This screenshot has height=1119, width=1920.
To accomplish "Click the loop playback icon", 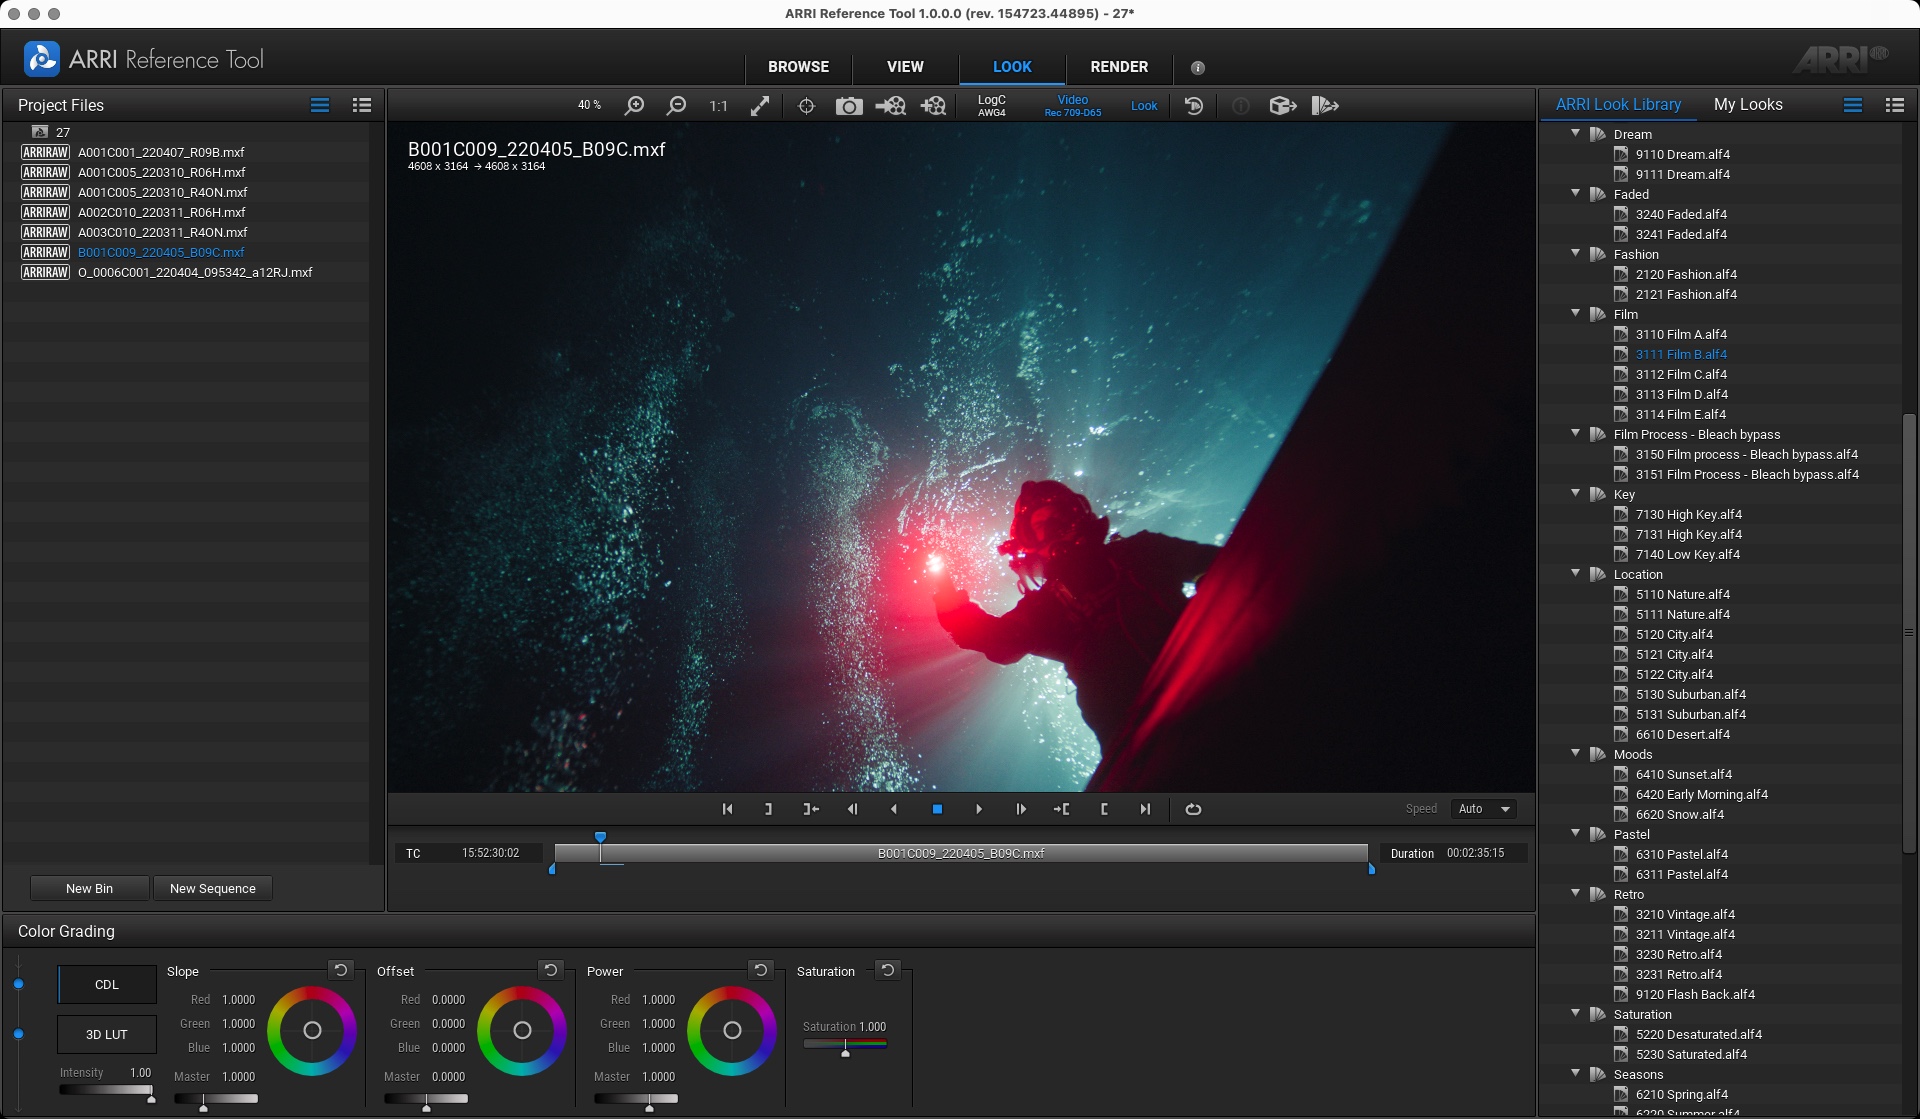I will (1193, 809).
